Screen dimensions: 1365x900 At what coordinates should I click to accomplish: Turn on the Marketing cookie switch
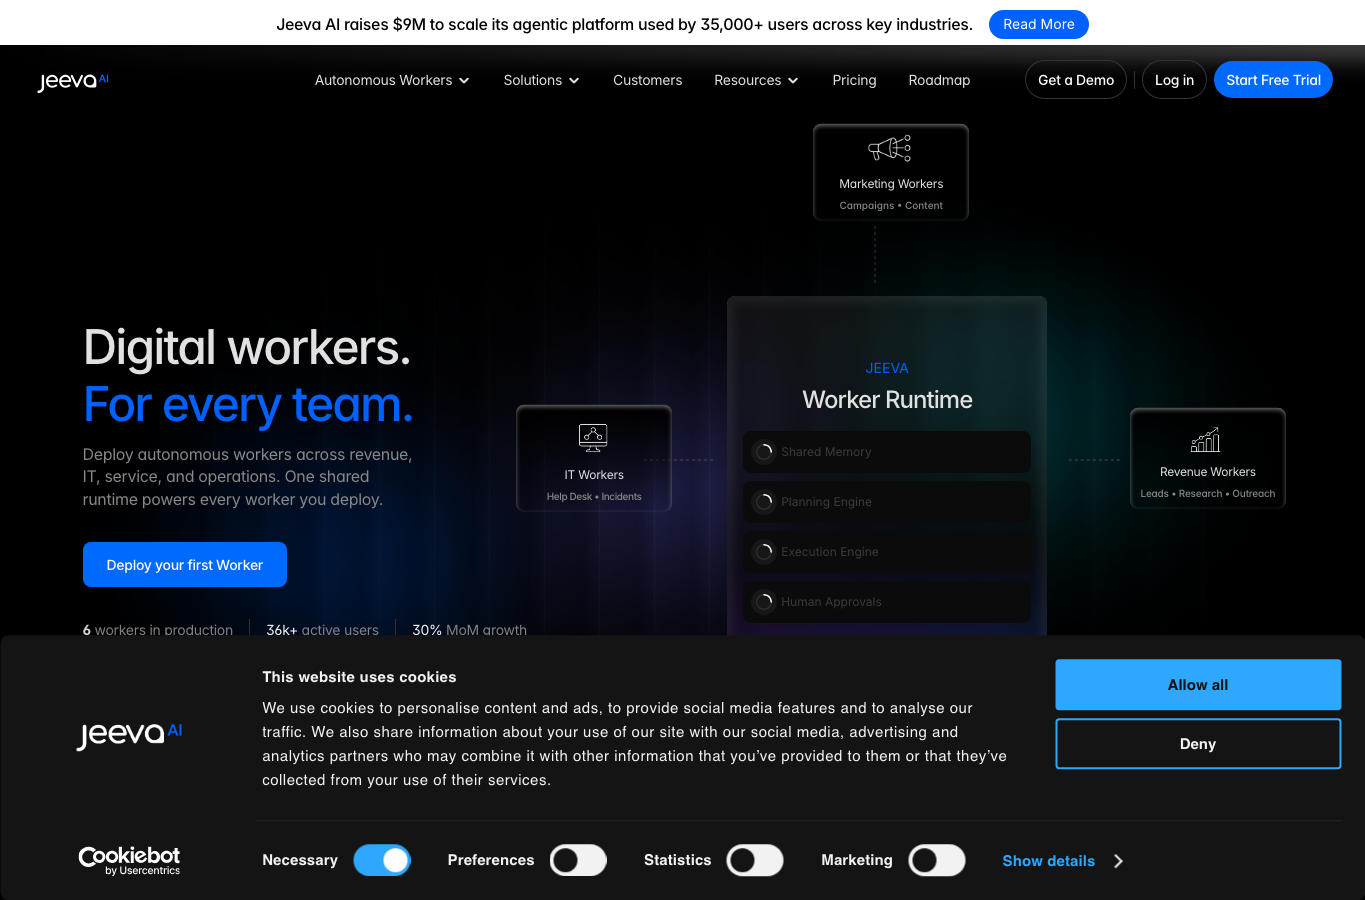point(937,860)
